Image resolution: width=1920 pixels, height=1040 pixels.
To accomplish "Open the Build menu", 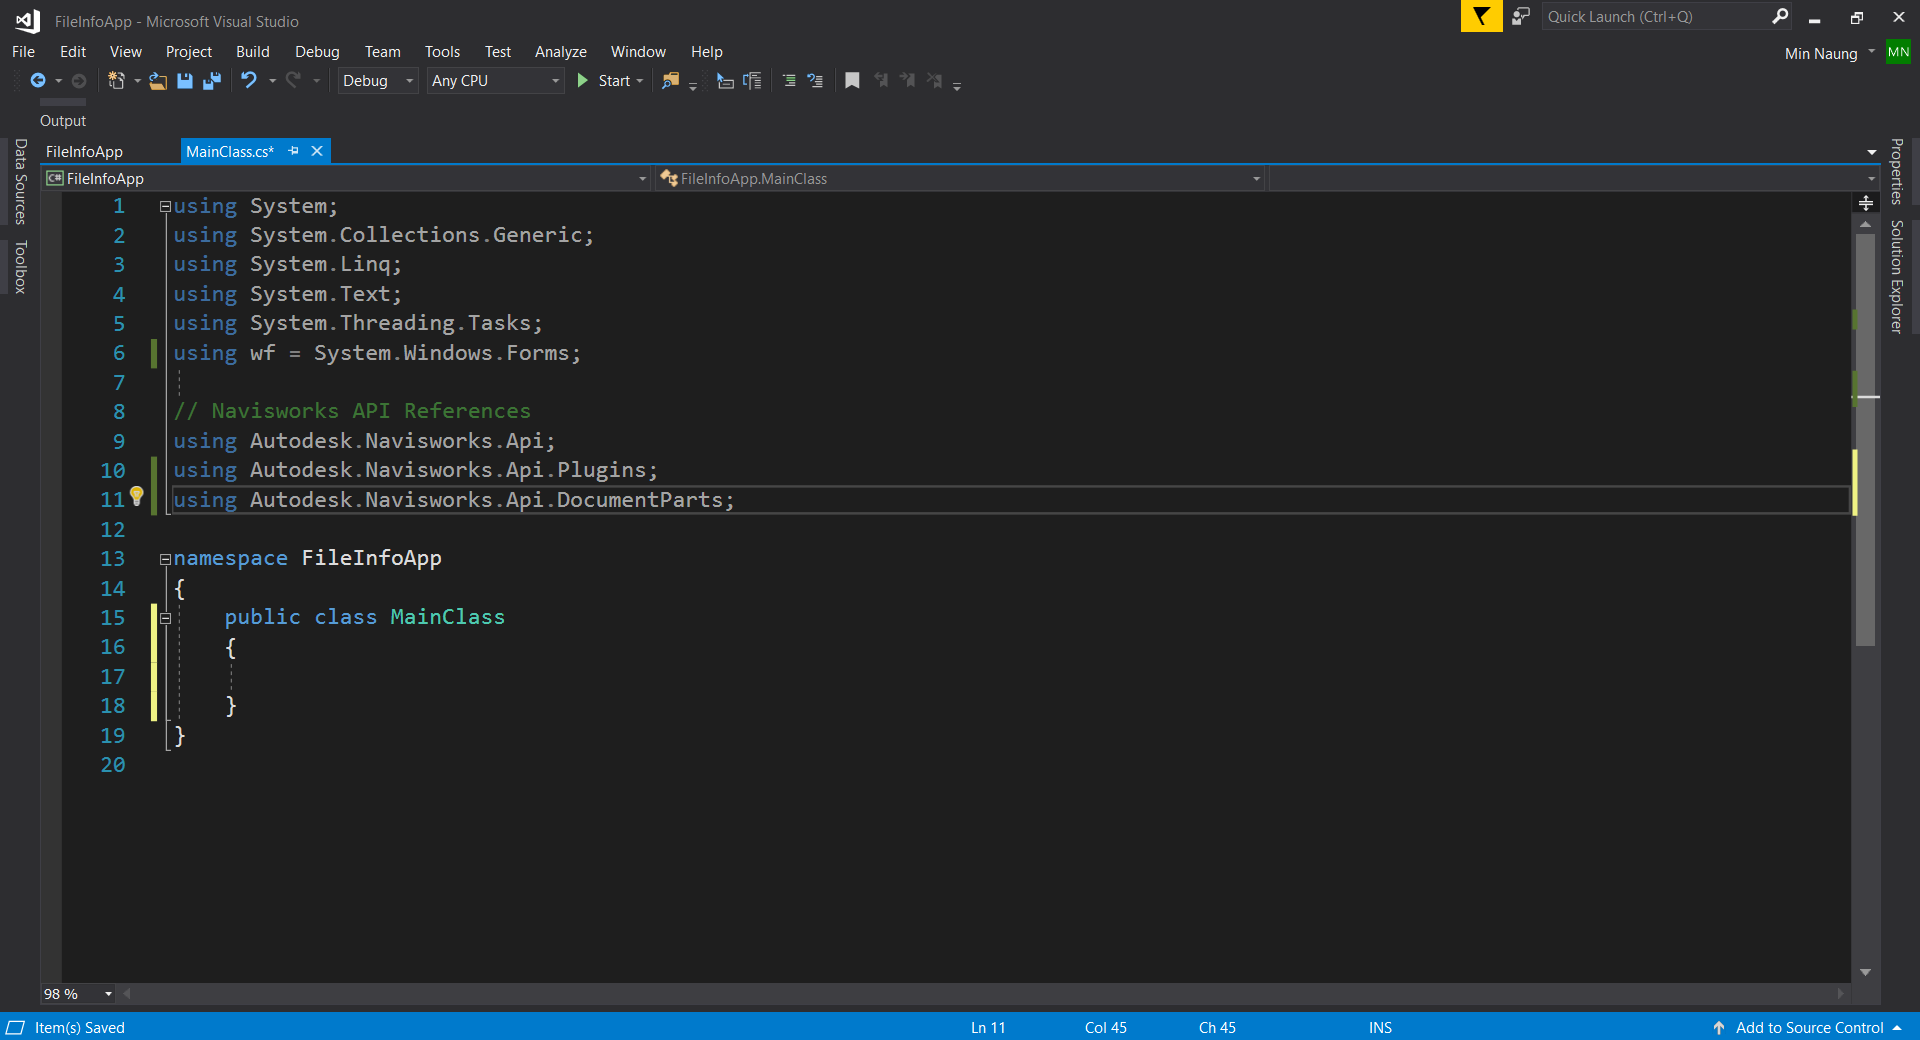I will [x=252, y=51].
